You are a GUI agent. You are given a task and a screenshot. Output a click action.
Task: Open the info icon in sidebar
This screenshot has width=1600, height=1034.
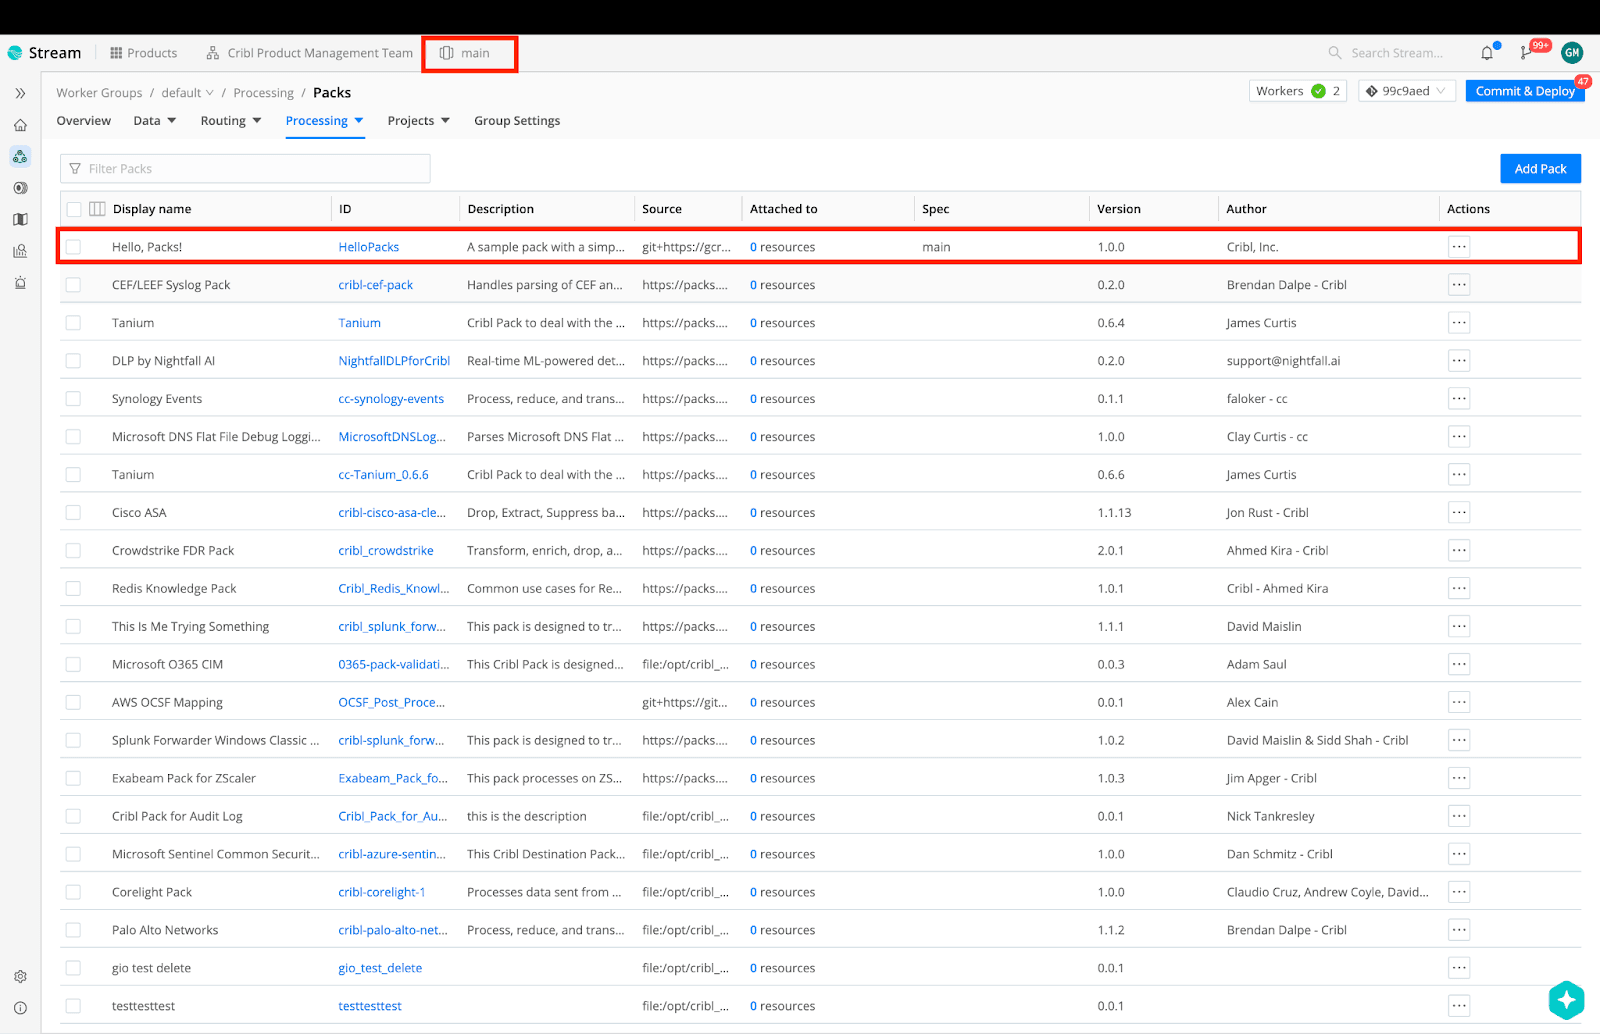tap(20, 1008)
